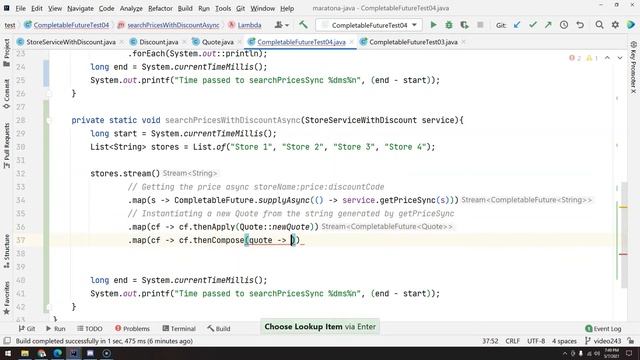
Task: Open the Event Log panel
Action: click(603, 329)
